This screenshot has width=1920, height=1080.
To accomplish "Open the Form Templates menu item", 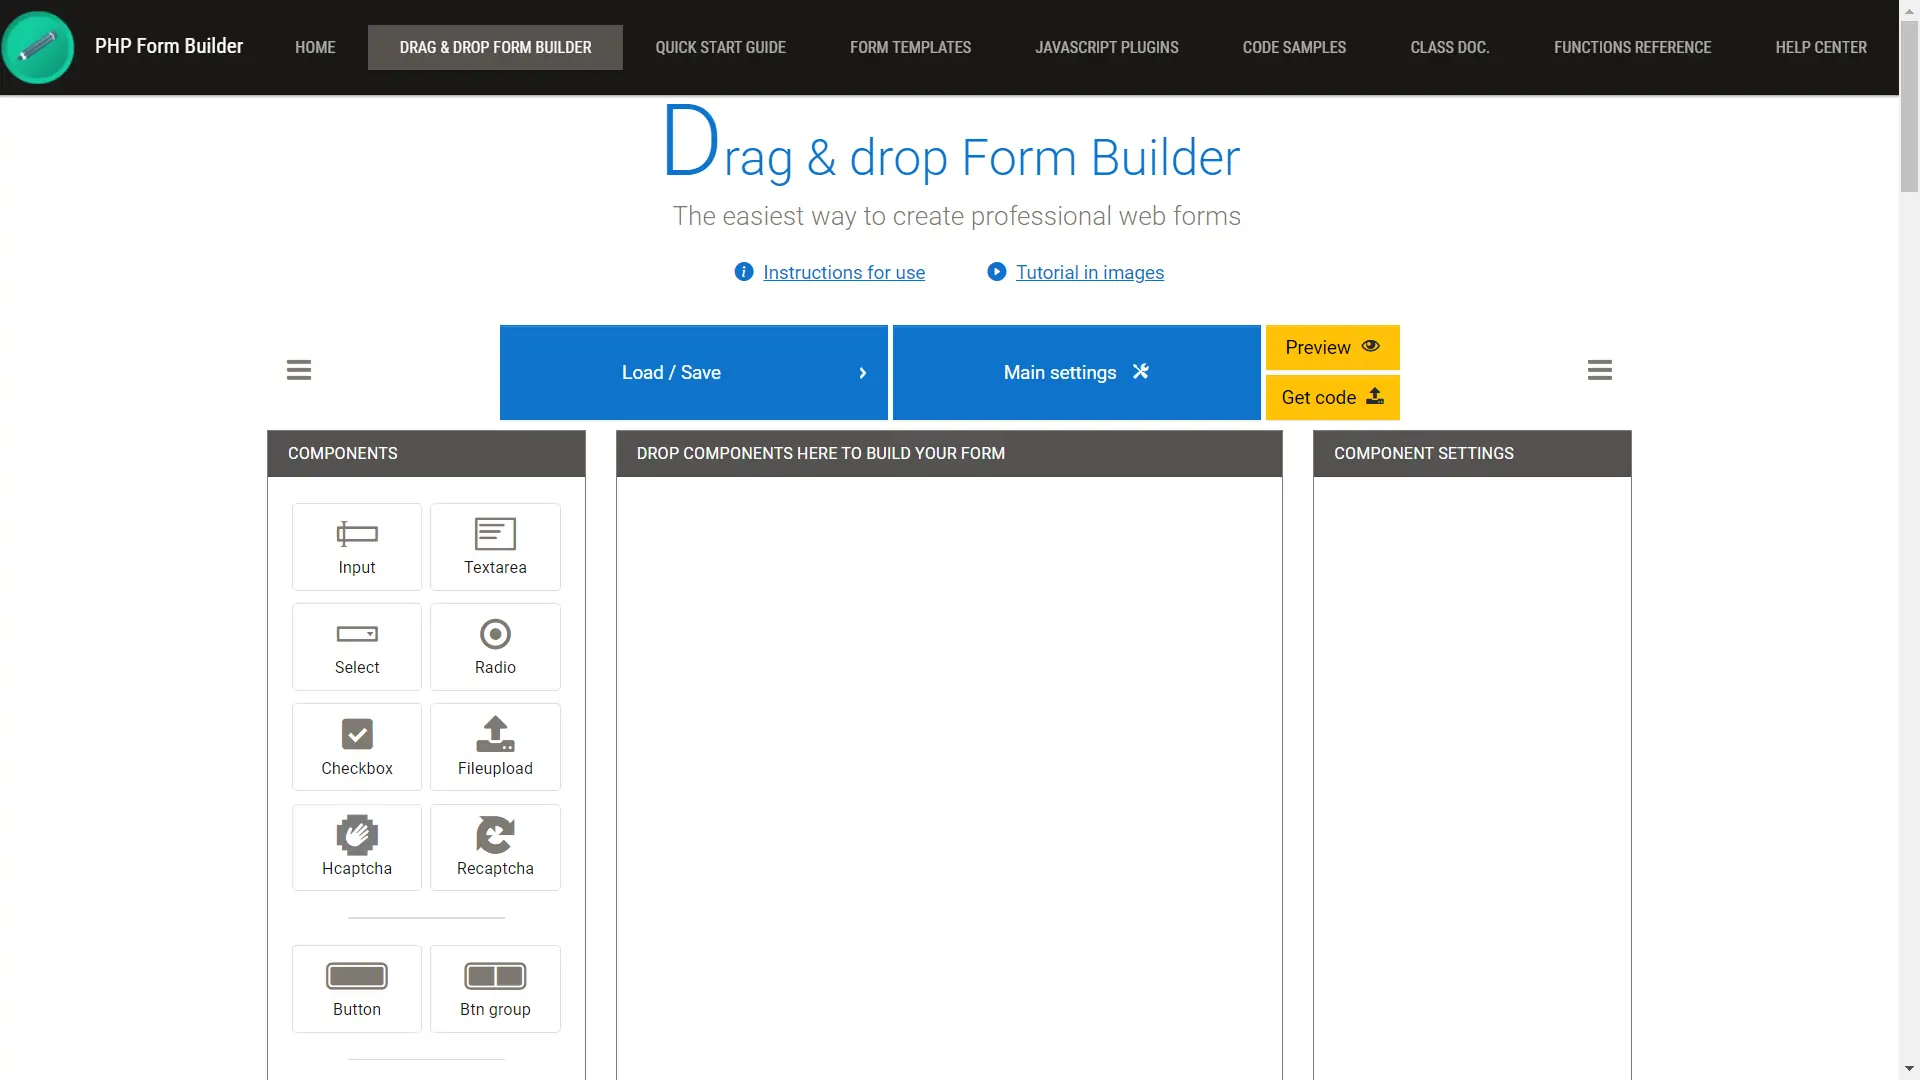I will [x=910, y=47].
